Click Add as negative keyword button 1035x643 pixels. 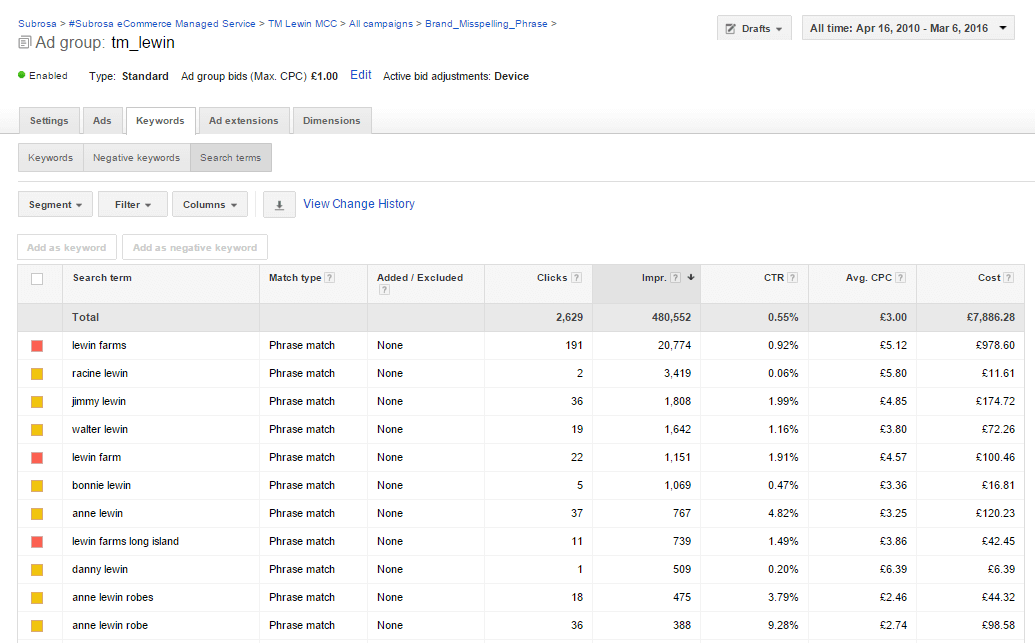click(x=195, y=248)
